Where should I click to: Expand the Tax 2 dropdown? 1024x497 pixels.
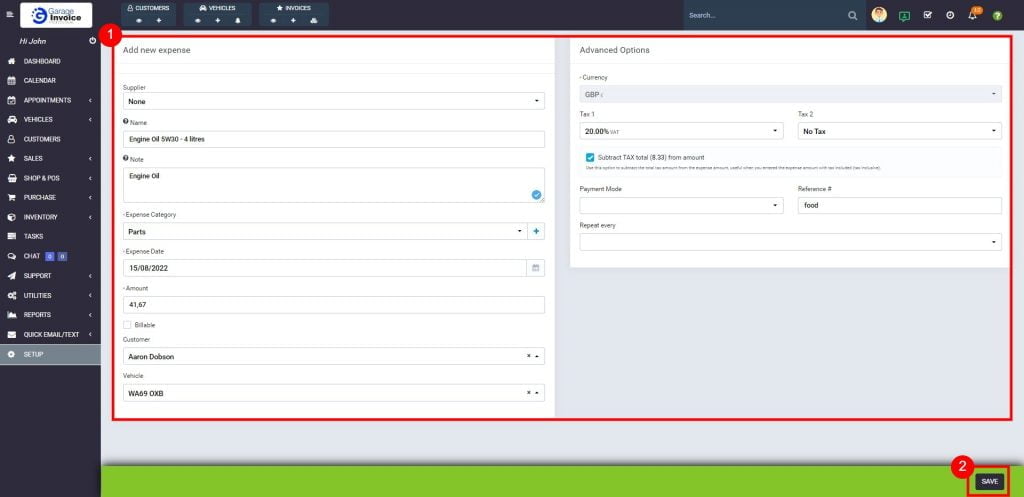pos(899,131)
